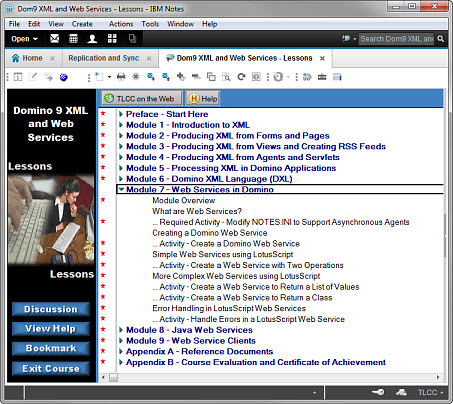Expand Module 5 - Processing XML twistie
Viewport: 453px width, 404px height.
[x=121, y=168]
